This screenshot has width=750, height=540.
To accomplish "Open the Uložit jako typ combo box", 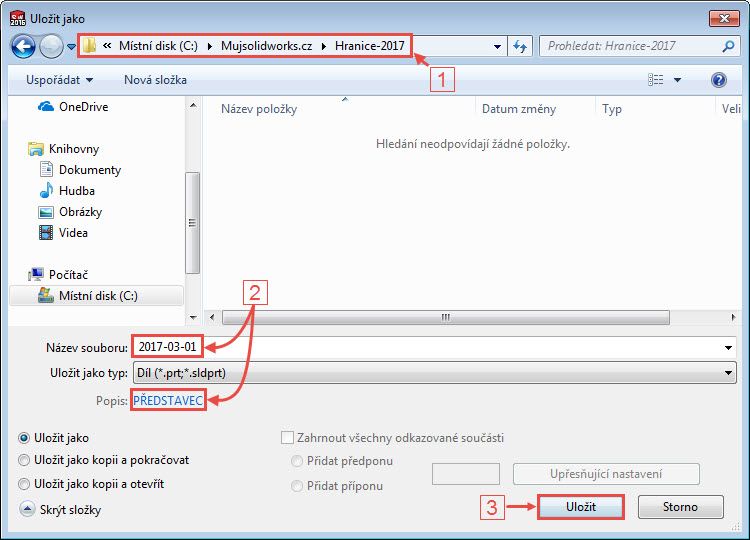I will pos(434,373).
